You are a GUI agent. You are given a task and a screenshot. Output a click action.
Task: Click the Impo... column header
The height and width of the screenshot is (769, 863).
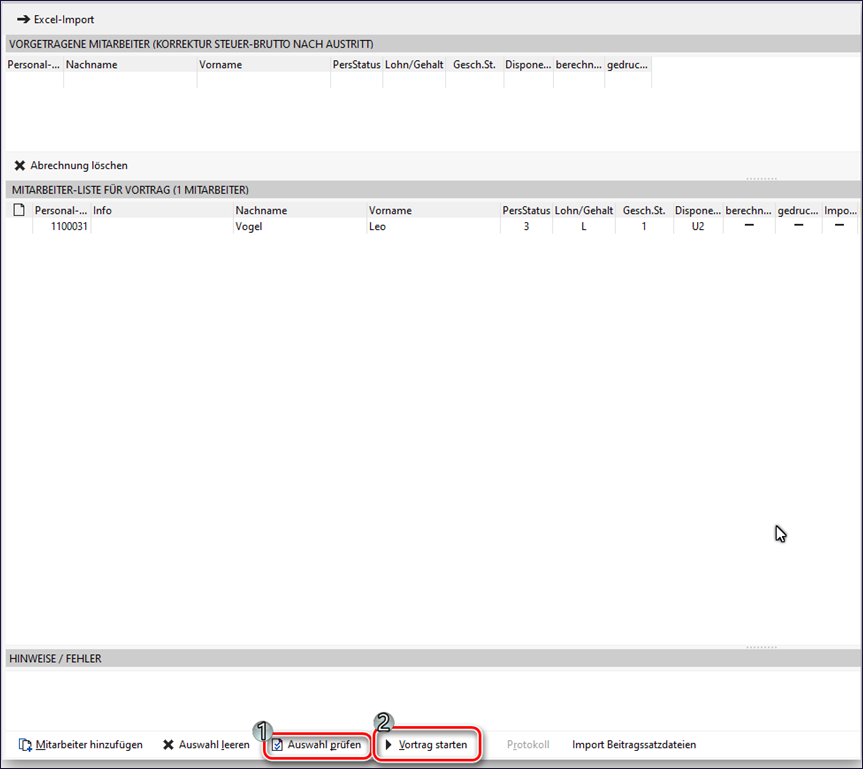coord(840,210)
